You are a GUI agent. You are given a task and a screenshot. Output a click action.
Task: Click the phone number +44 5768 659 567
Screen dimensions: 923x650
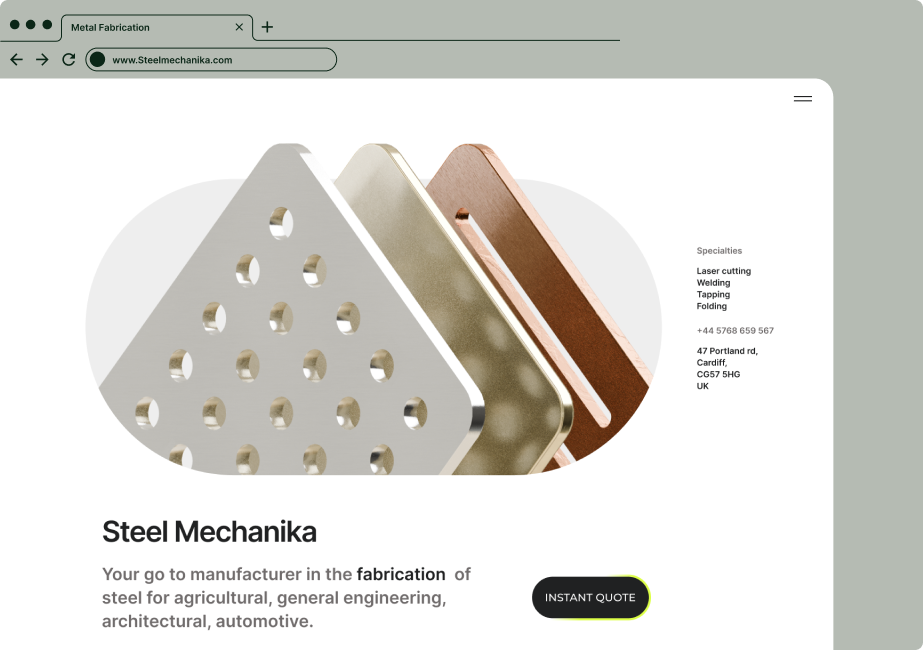pyautogui.click(x=735, y=331)
